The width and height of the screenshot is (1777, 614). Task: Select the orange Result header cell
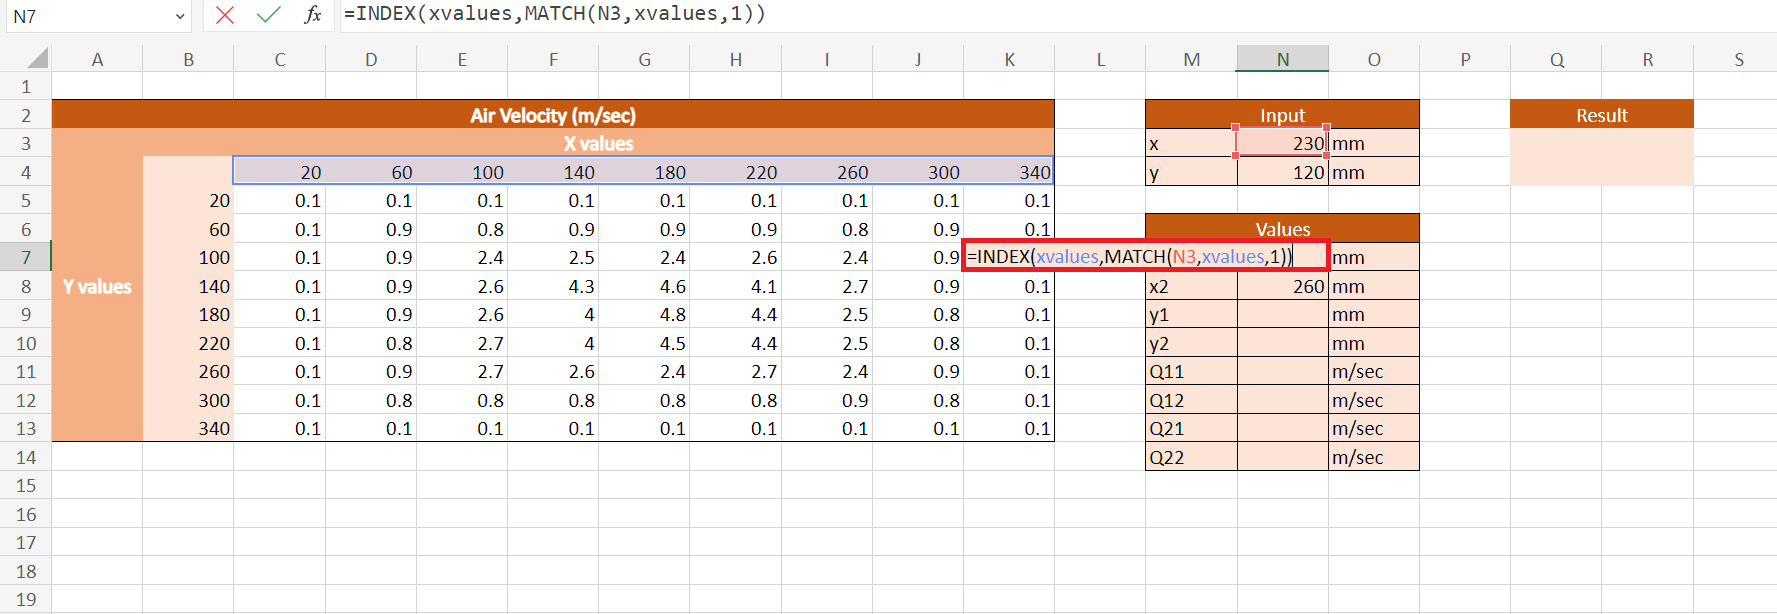1601,115
